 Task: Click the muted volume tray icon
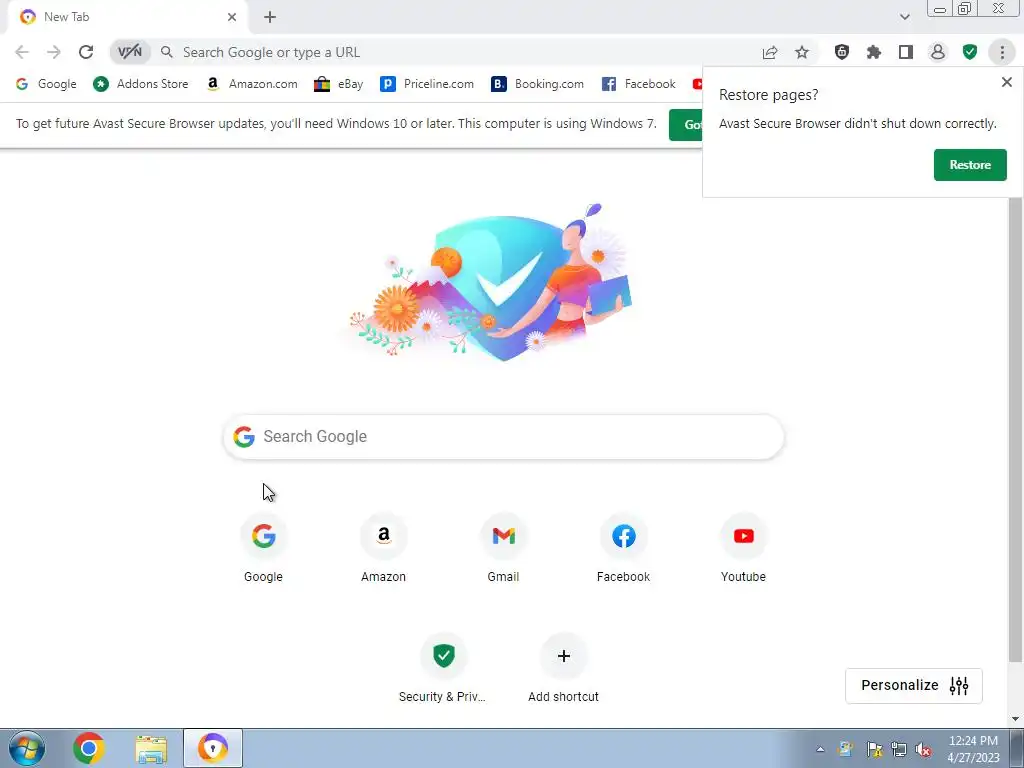(x=923, y=750)
